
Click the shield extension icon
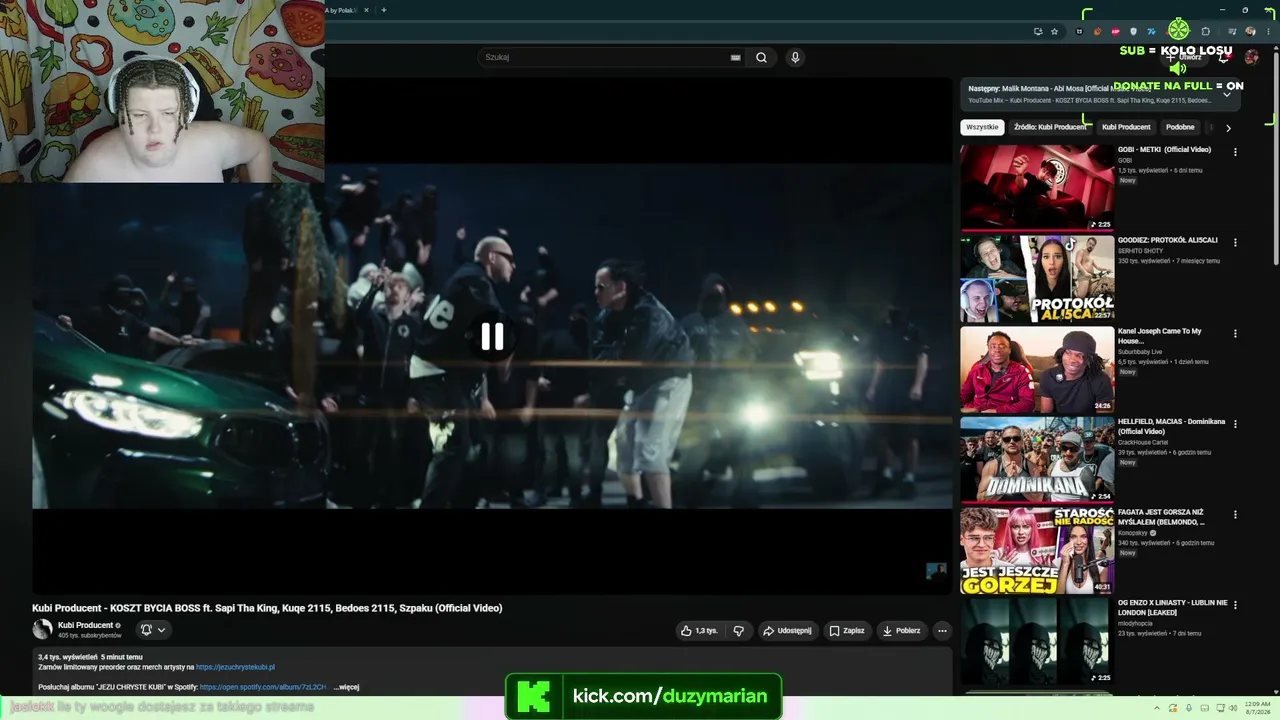pos(1133,31)
